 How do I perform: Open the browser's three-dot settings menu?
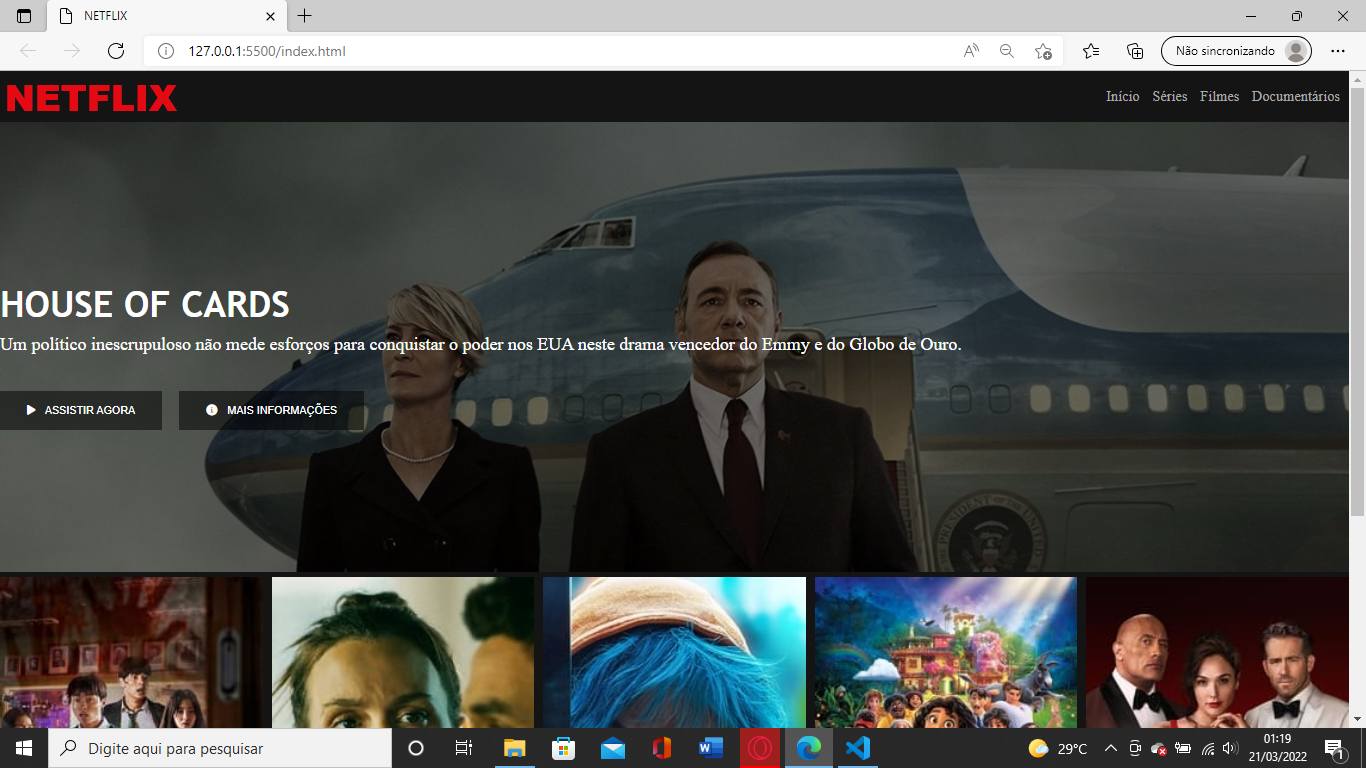point(1336,50)
